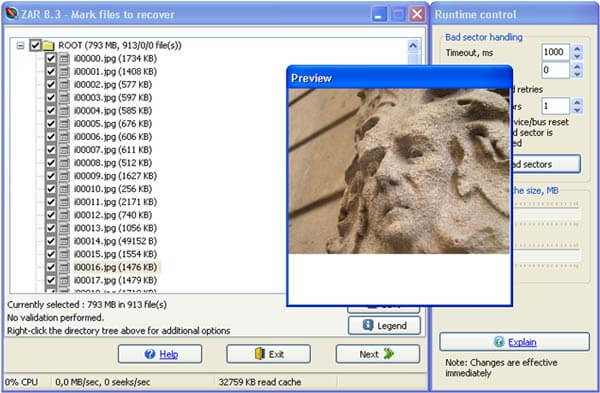The height and width of the screenshot is (393, 600).
Task: Click the file icon beside i00009.jpg
Action: click(64, 176)
